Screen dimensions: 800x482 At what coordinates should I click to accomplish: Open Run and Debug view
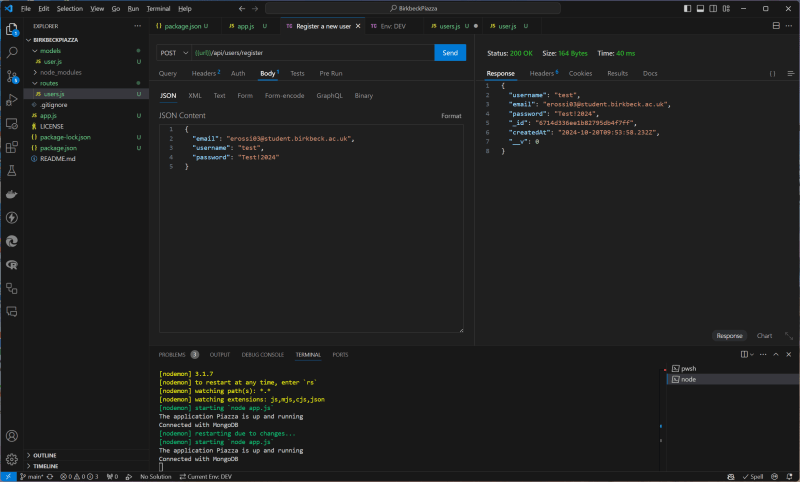pyautogui.click(x=11, y=100)
